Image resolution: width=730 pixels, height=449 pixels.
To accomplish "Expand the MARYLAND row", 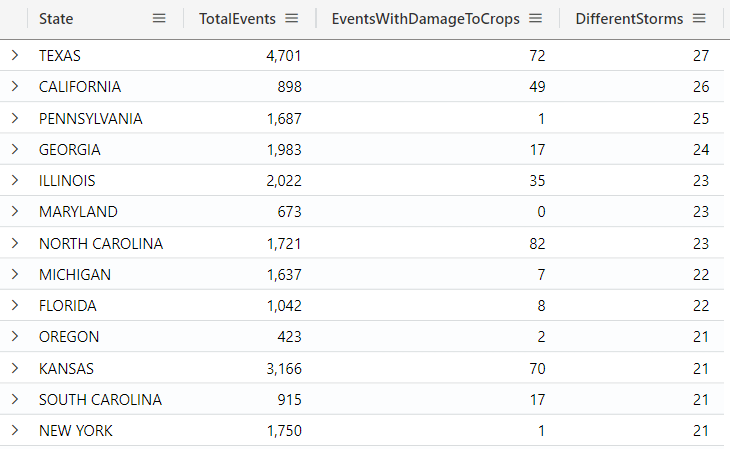I will (x=15, y=212).
